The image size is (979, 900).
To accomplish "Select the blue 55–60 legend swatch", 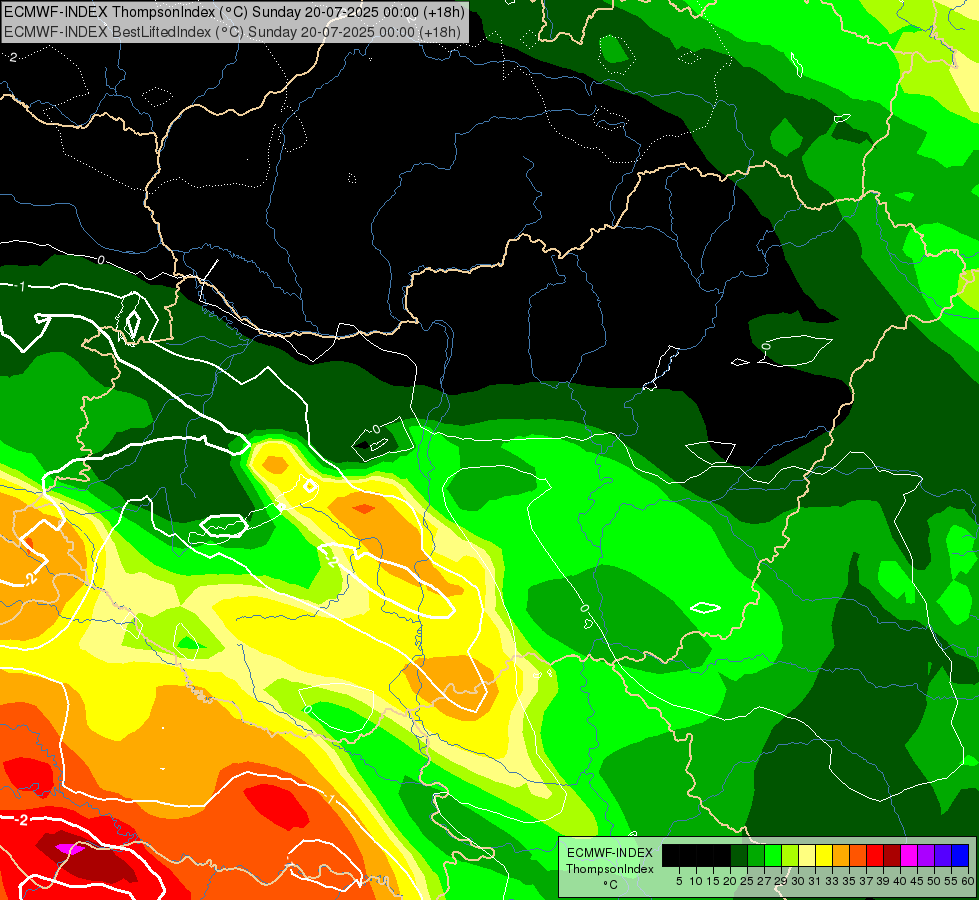I will (x=960, y=856).
